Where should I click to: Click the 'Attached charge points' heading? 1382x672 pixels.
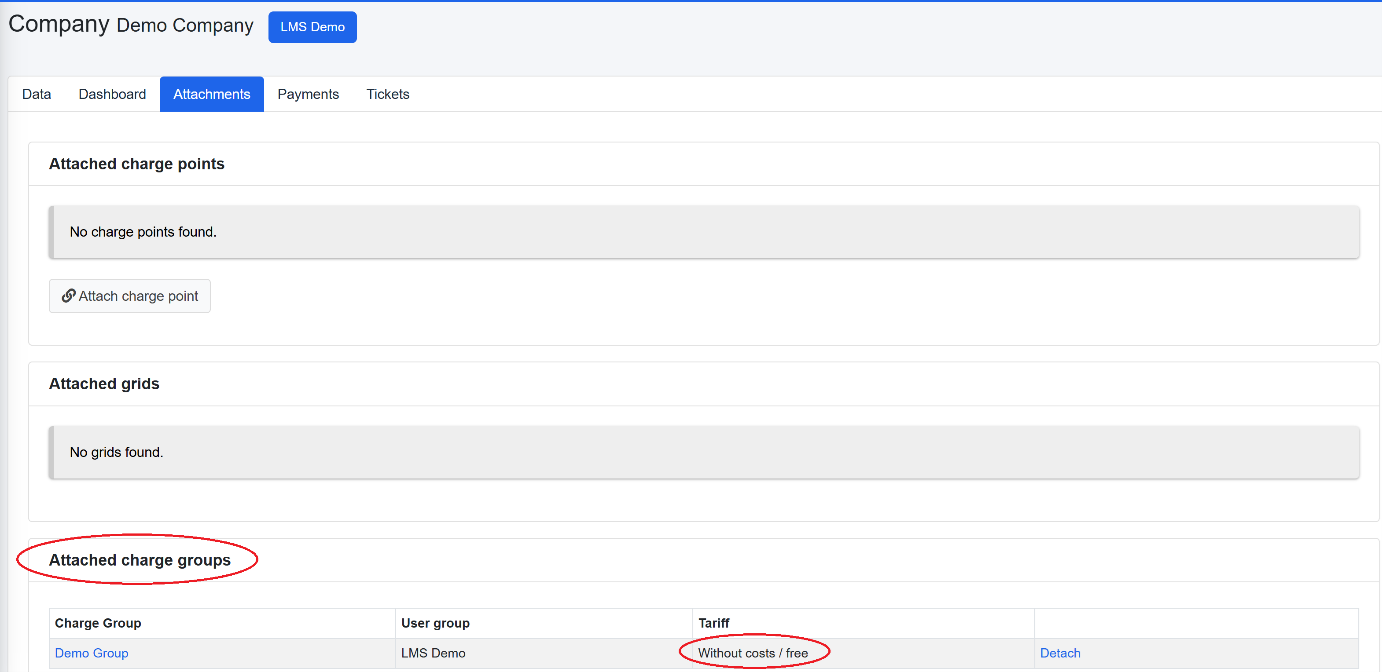[x=137, y=164]
